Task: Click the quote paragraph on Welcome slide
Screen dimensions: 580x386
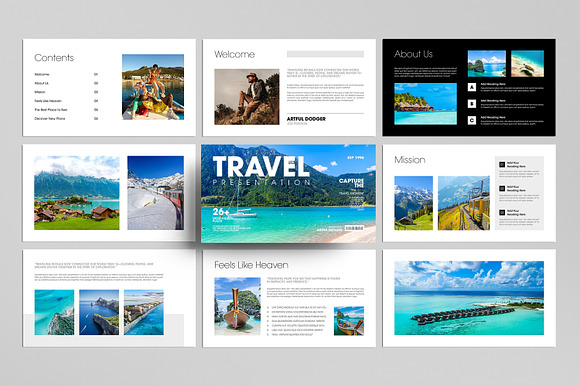Action: point(325,72)
